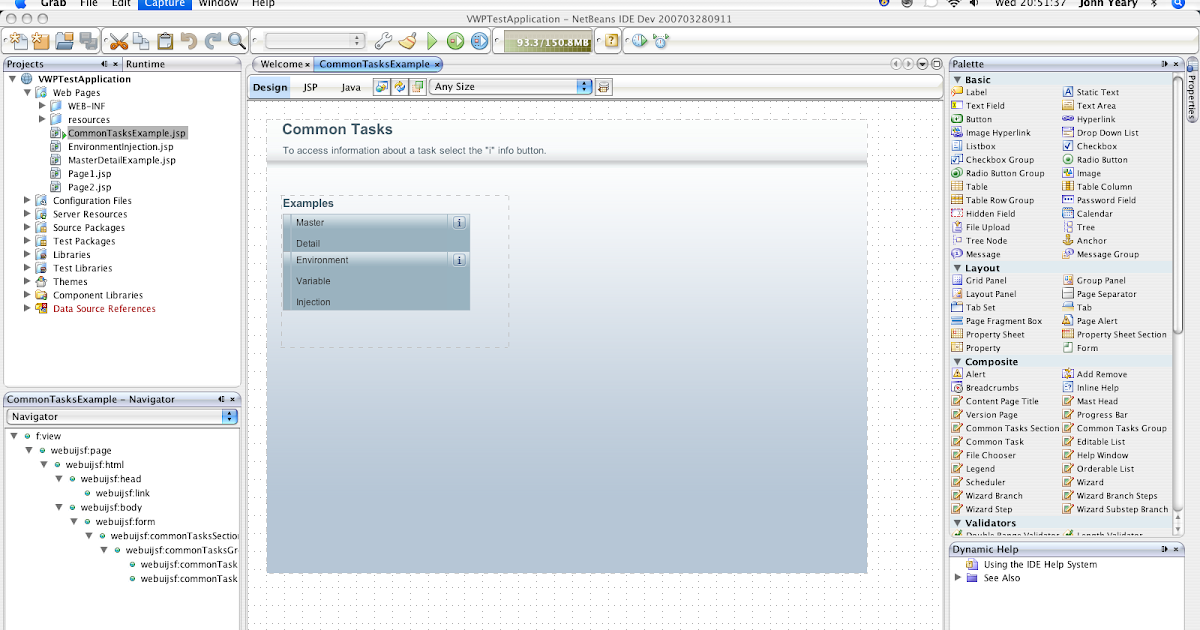Collapse the Web Pages folder

tap(27, 93)
